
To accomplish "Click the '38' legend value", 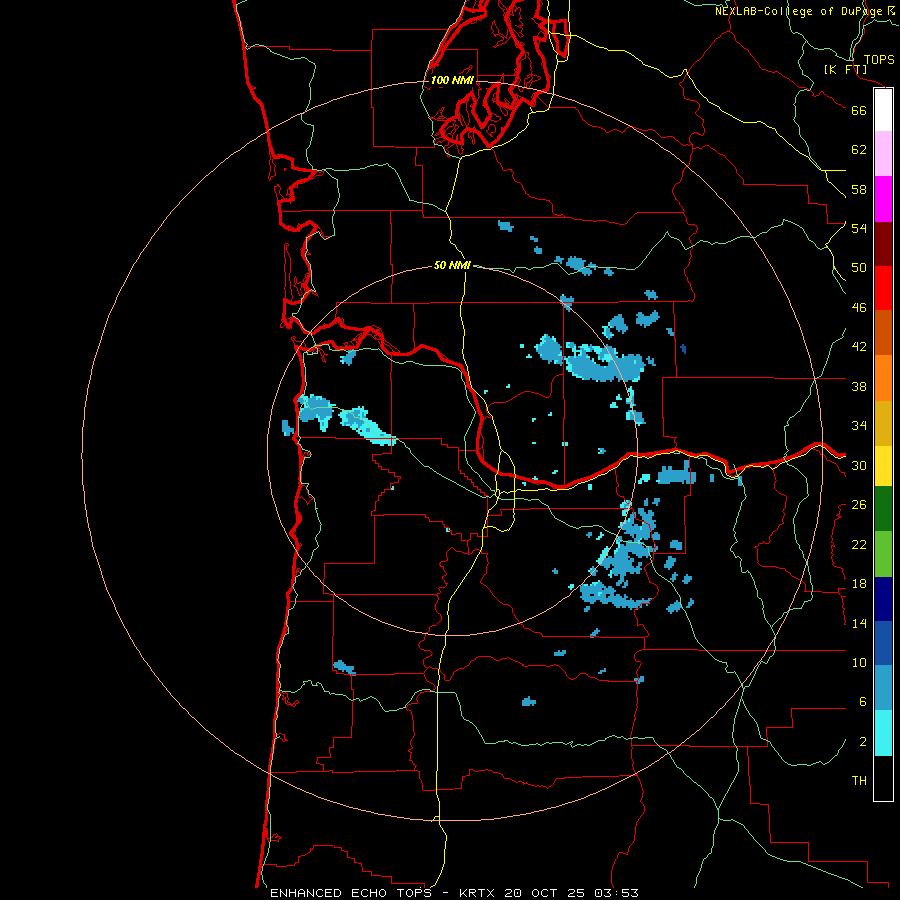I will tap(859, 386).
